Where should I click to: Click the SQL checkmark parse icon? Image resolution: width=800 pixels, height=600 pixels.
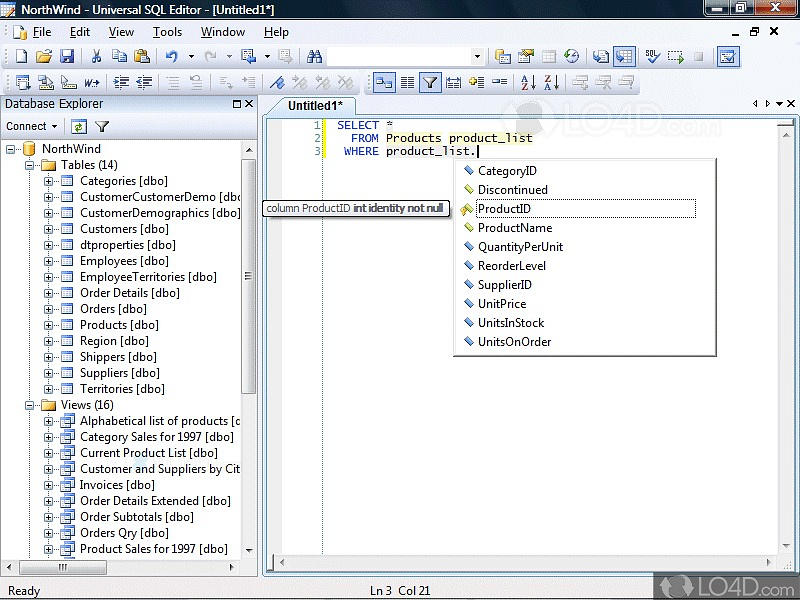point(651,57)
